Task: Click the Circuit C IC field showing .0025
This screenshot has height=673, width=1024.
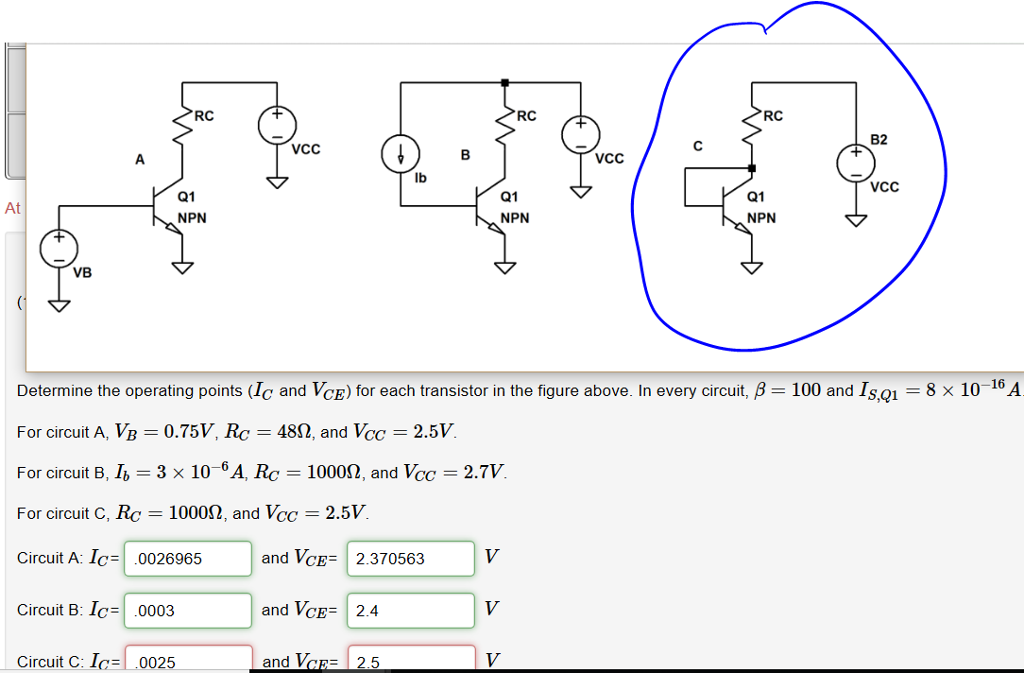Action: pos(187,658)
